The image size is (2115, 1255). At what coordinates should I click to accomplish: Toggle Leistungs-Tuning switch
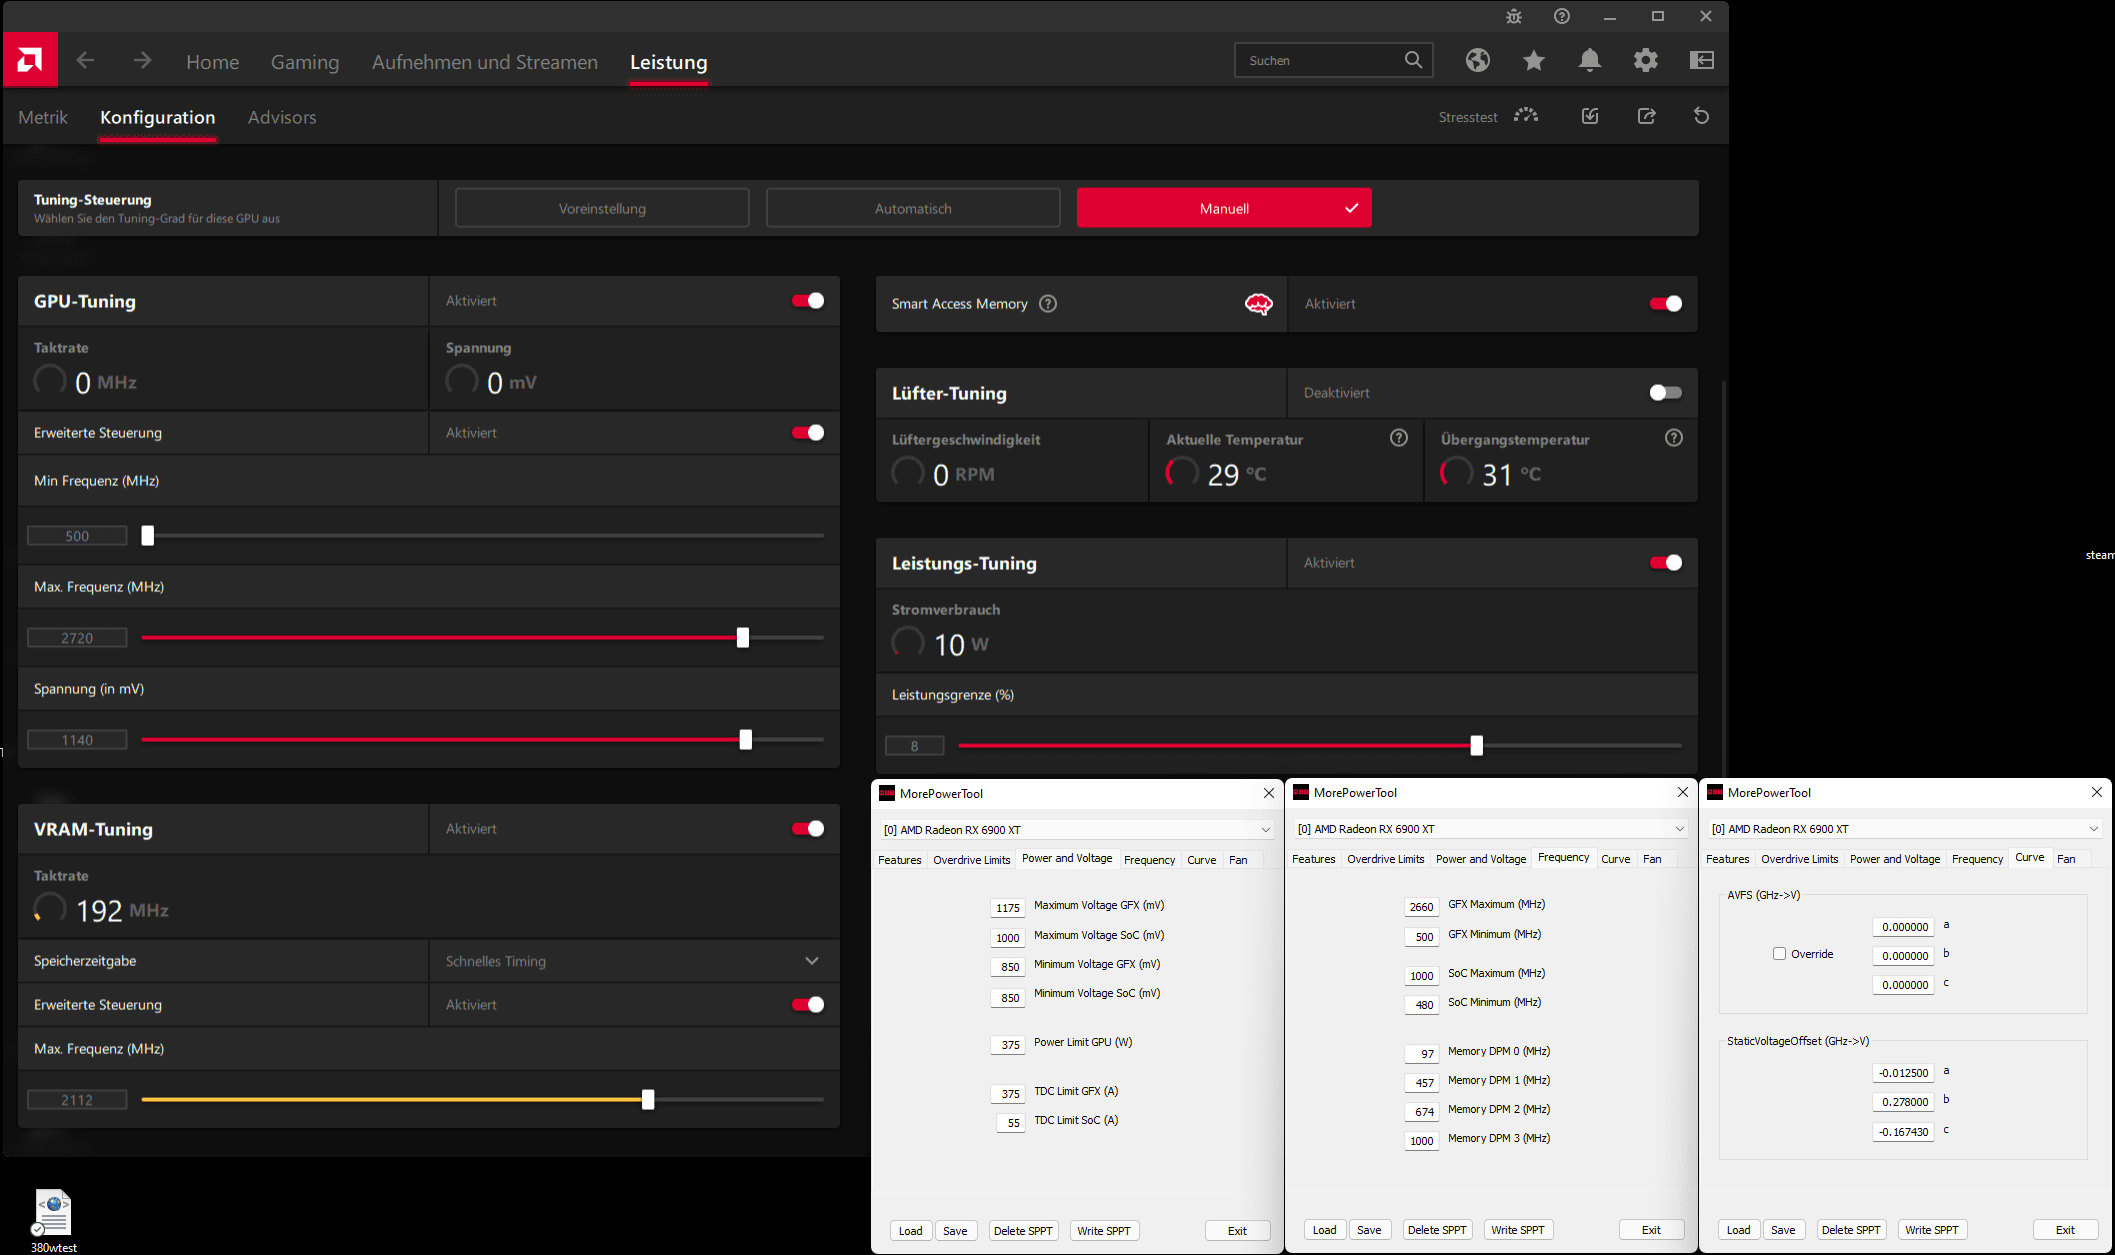[1666, 563]
